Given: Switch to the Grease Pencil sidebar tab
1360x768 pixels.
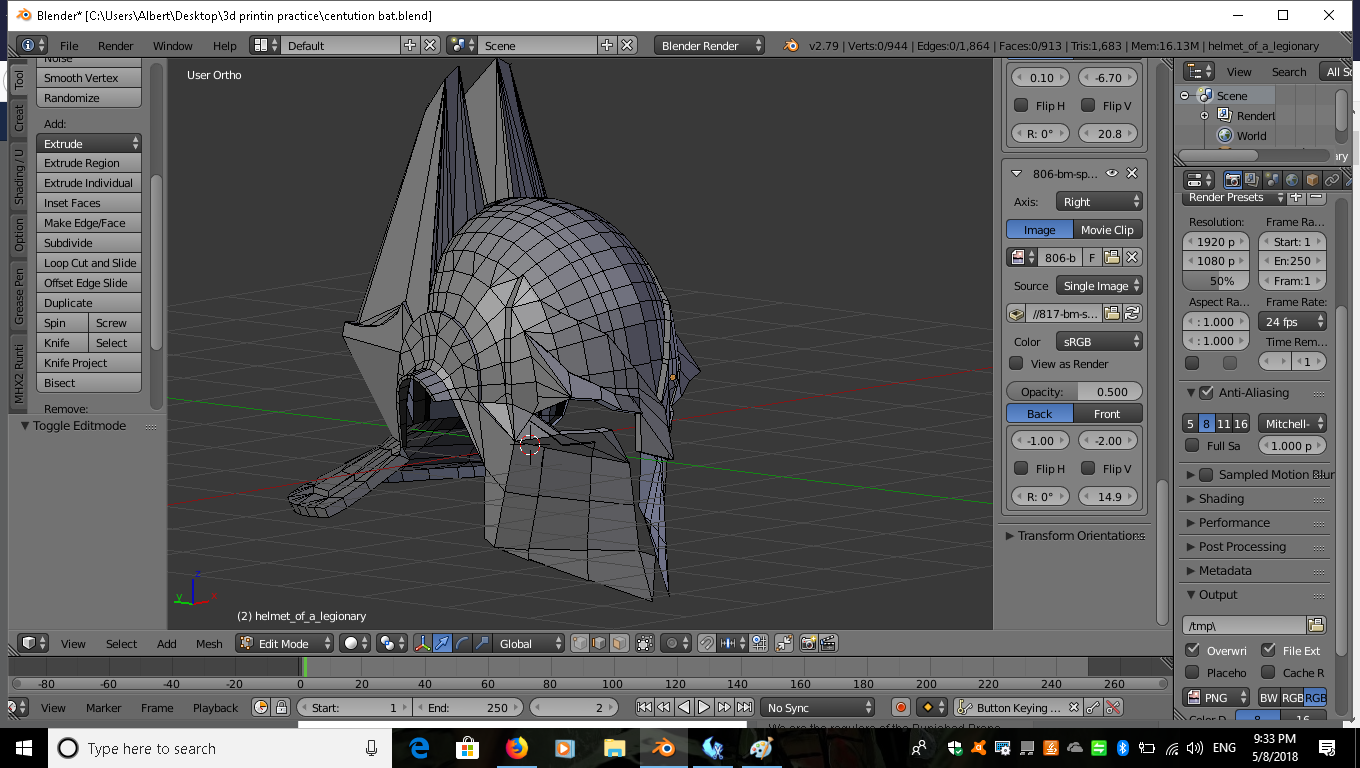Looking at the screenshot, I should pyautogui.click(x=18, y=297).
